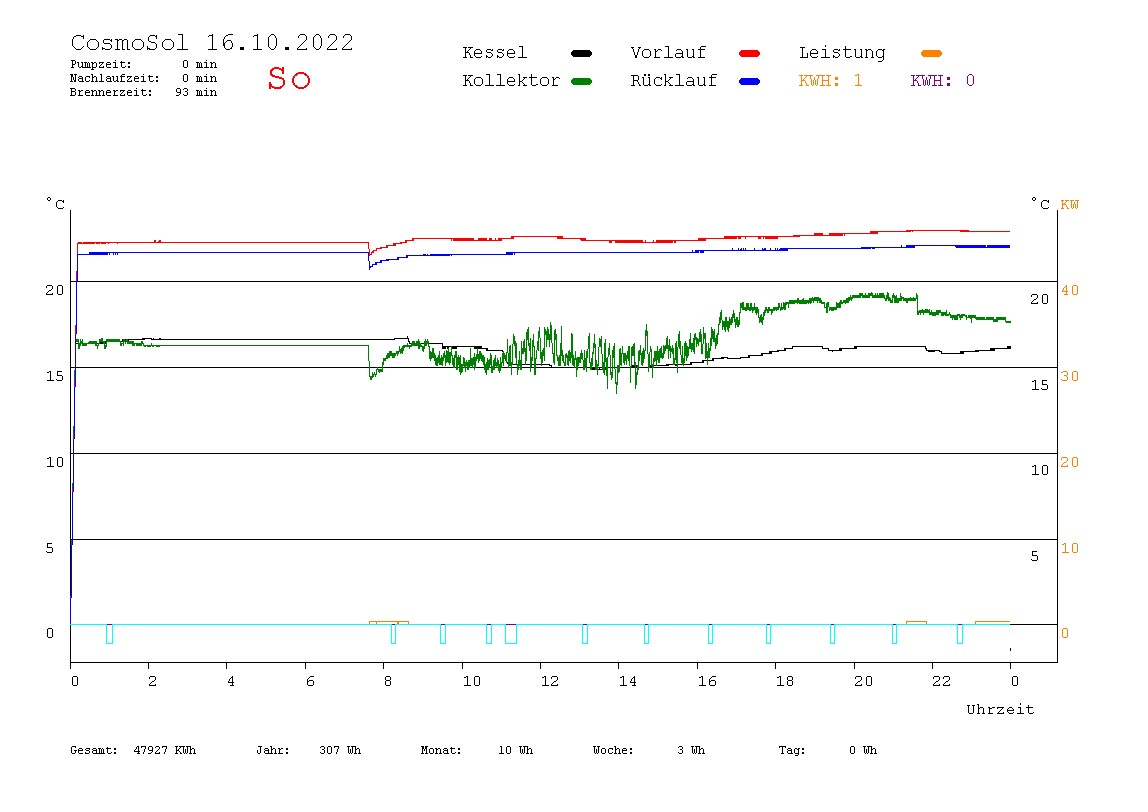
Task: Click the "Uhrzeit" time axis title
Action: [1000, 709]
